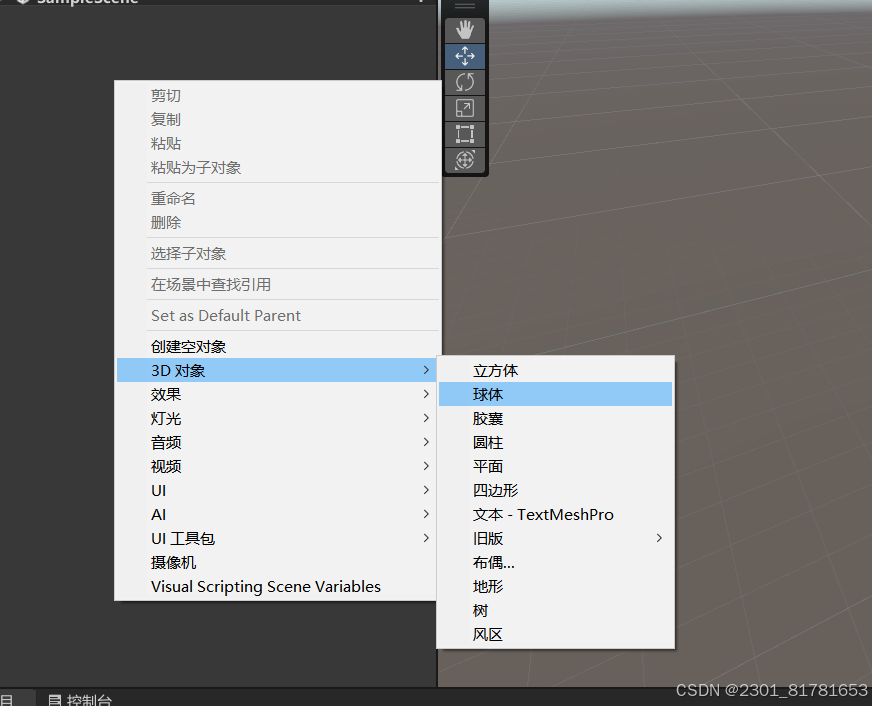The width and height of the screenshot is (872, 706).
Task: Expand the 效果 submenu
Action: 278,394
